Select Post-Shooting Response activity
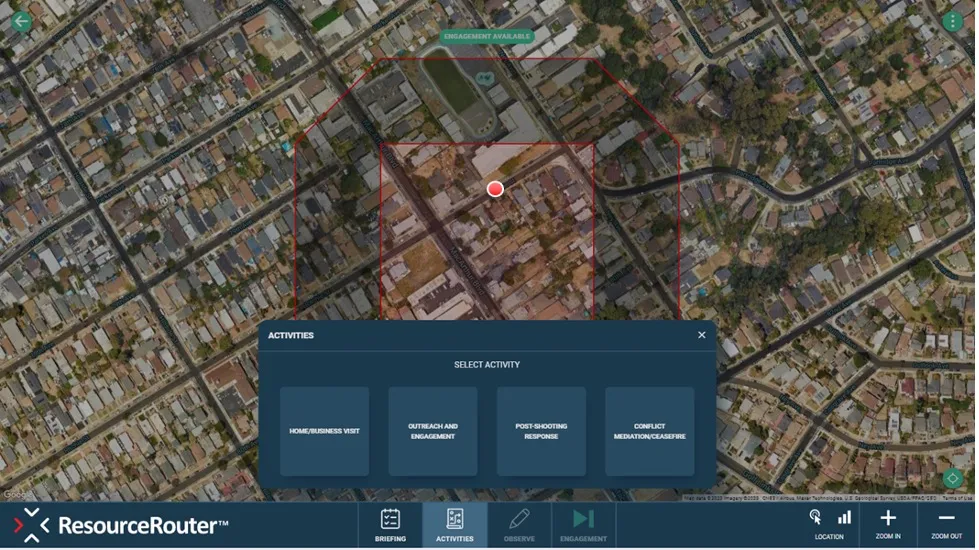The width and height of the screenshot is (979, 550). point(541,431)
